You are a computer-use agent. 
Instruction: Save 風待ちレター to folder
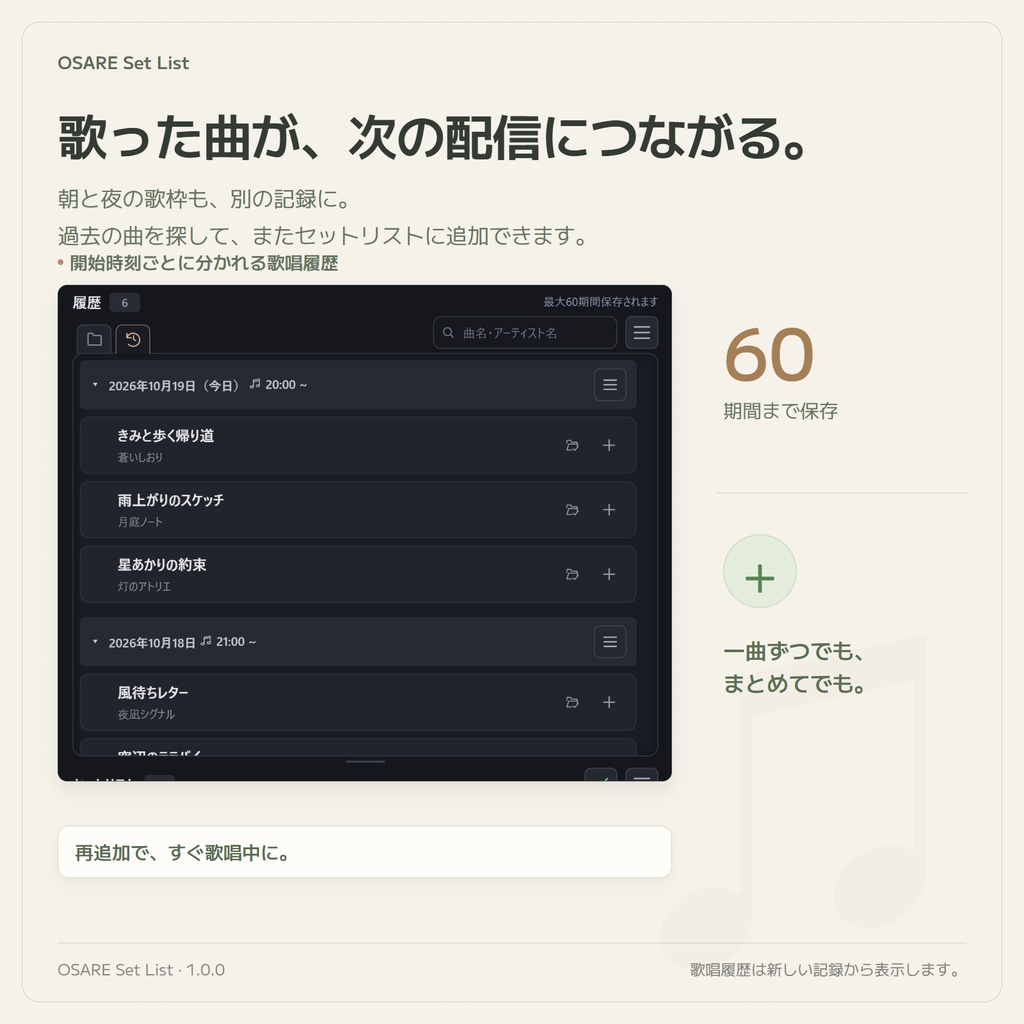pyautogui.click(x=572, y=702)
